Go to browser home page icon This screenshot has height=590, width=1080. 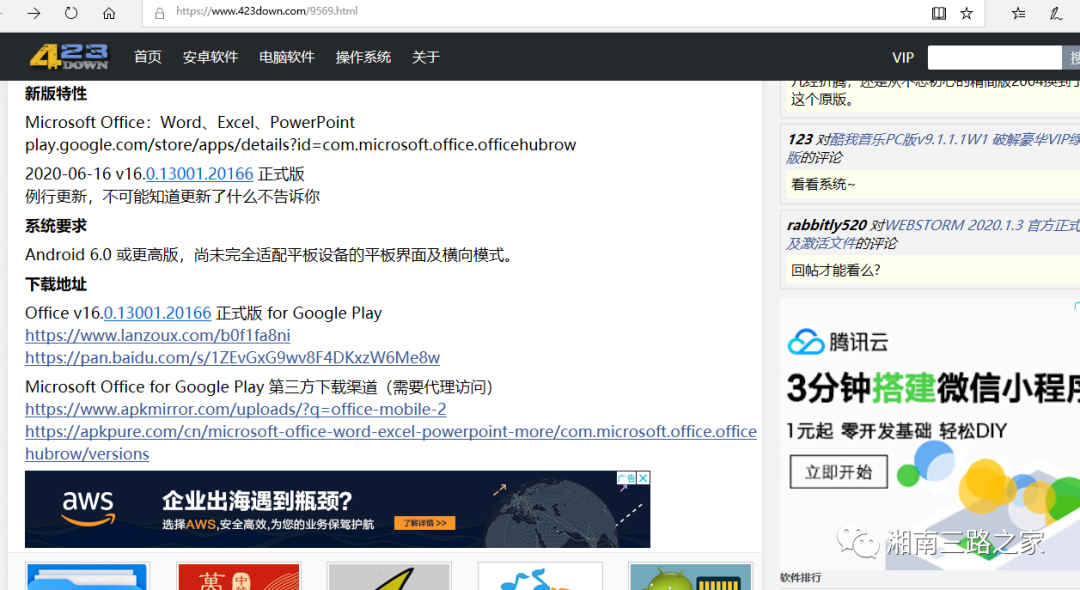tap(109, 13)
